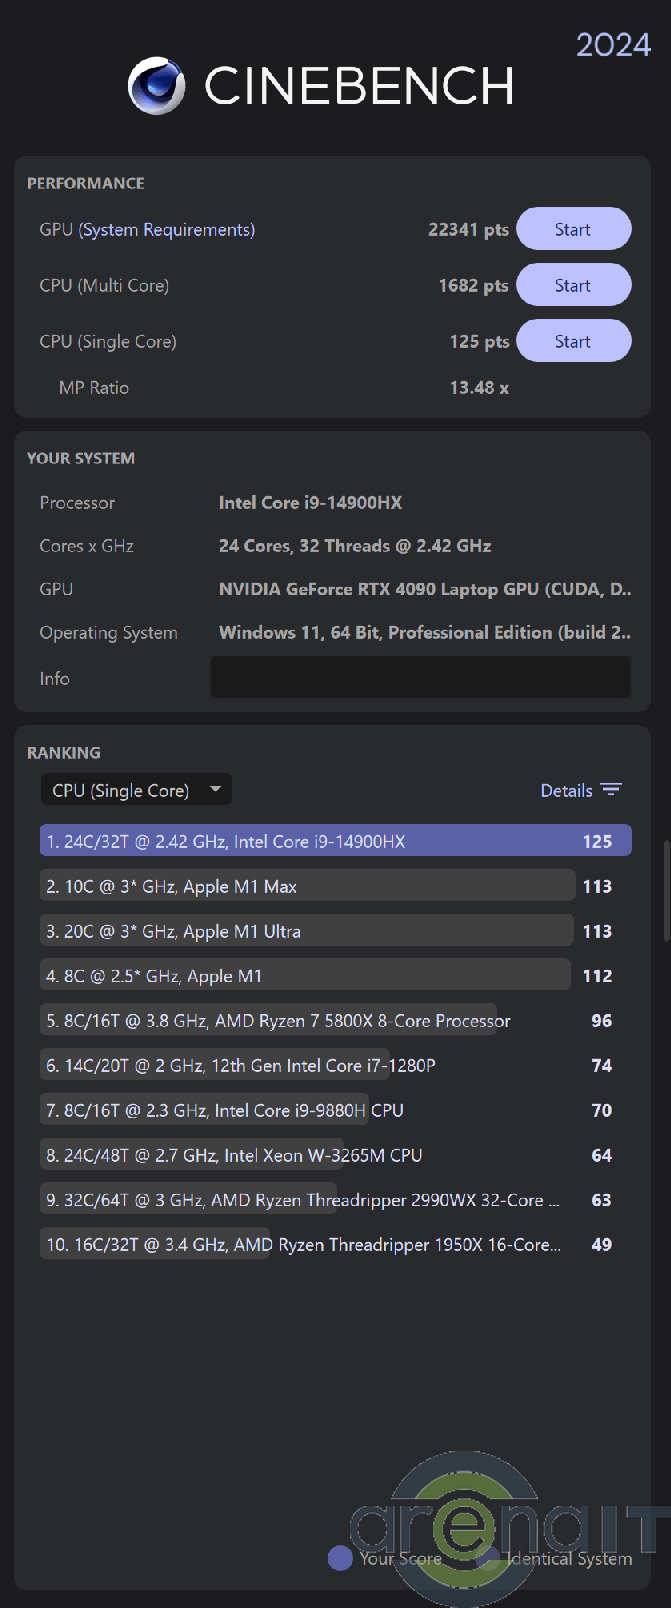Start the CPU Multi Core test
This screenshot has width=671, height=1608.
[x=573, y=285]
